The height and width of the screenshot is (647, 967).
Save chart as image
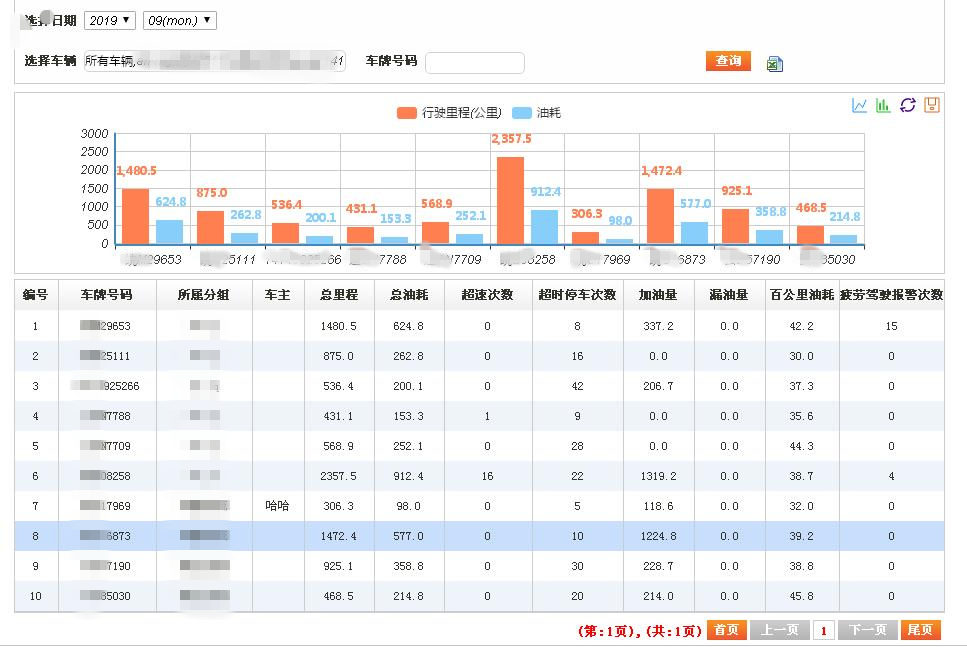(x=932, y=105)
